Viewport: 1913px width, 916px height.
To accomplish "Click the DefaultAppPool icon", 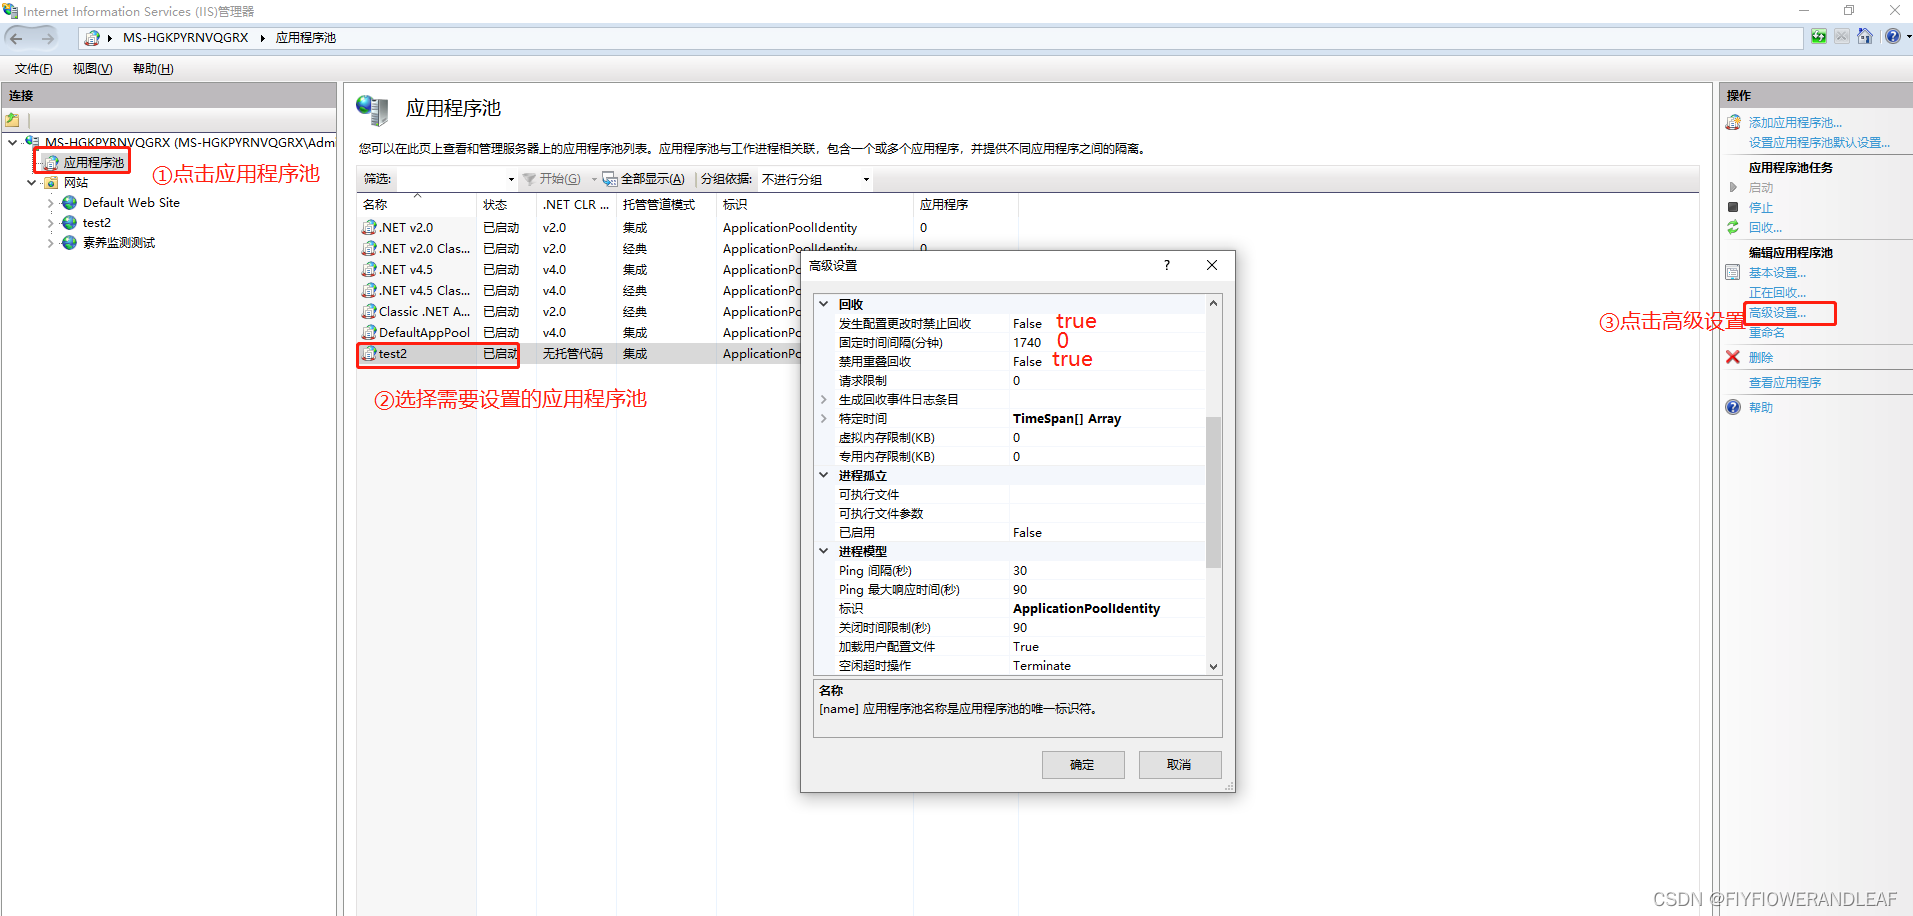I will (x=369, y=333).
